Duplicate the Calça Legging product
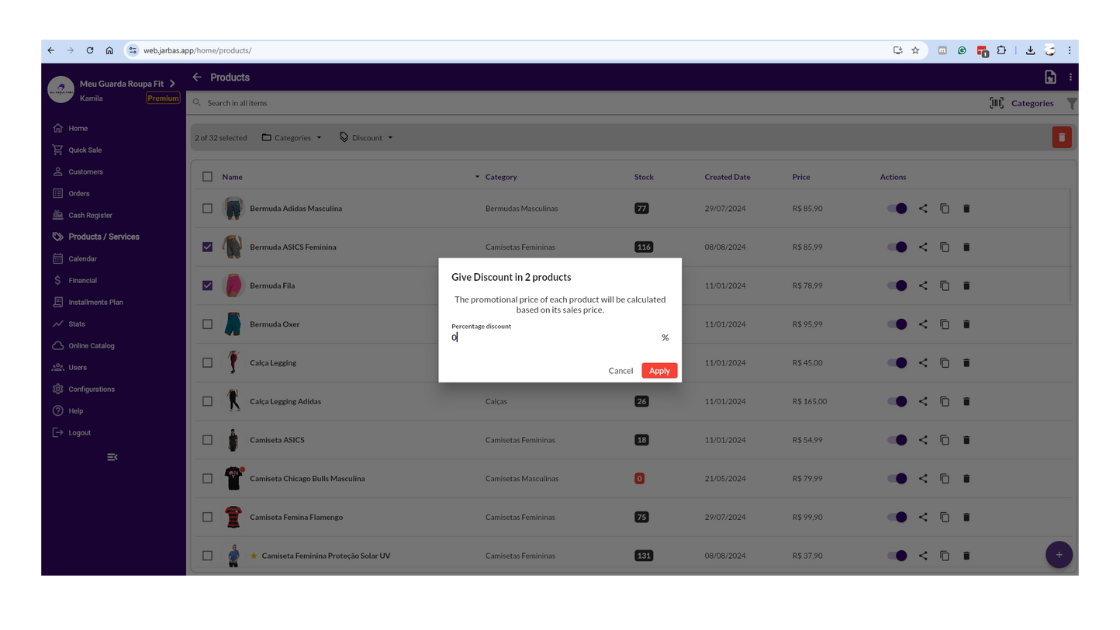 [x=945, y=363]
